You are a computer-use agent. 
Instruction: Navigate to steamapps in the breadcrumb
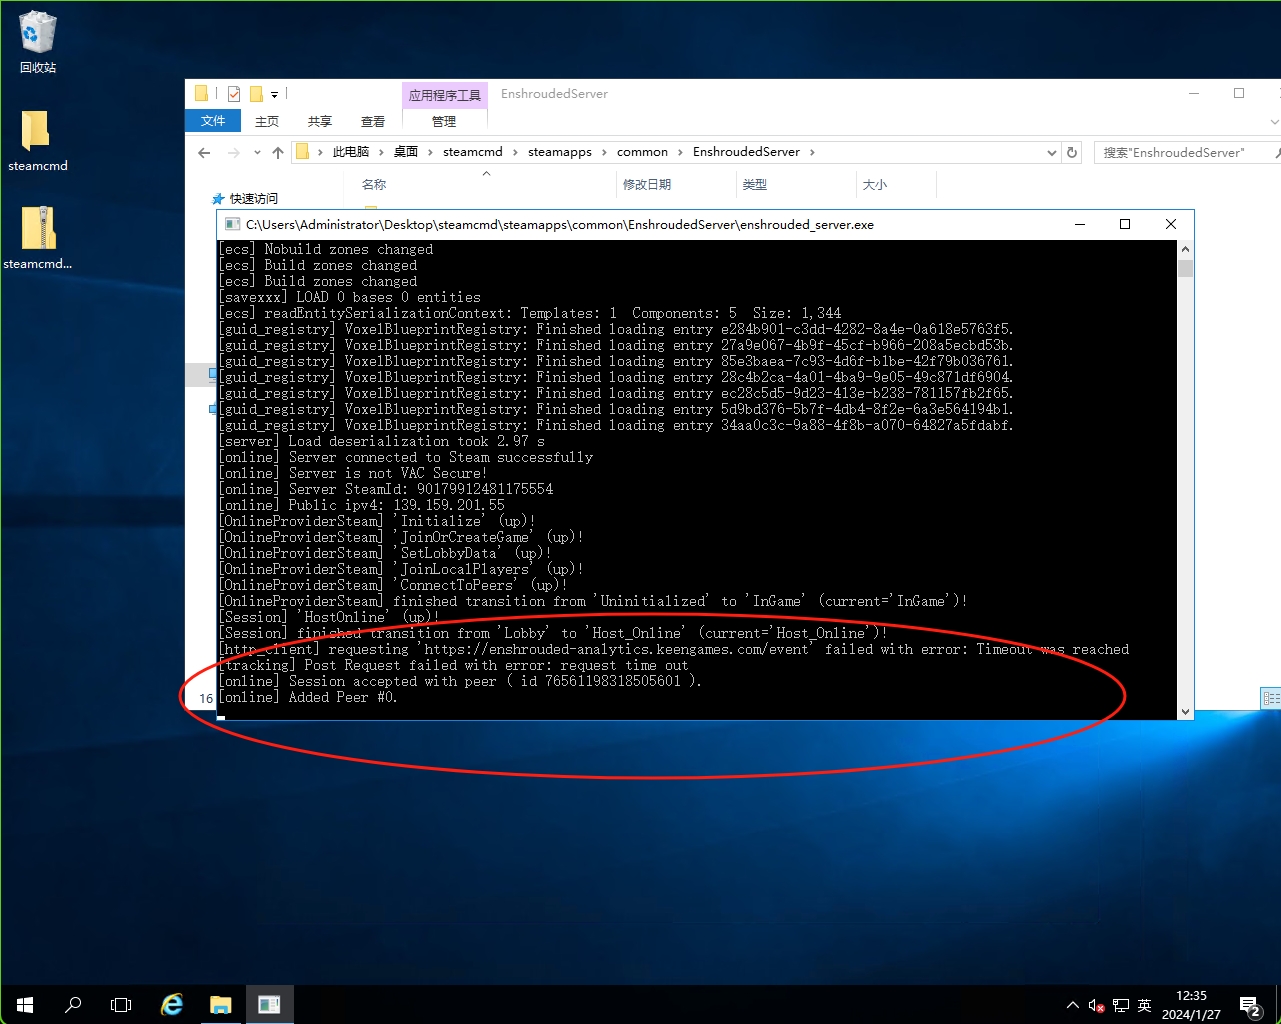560,152
